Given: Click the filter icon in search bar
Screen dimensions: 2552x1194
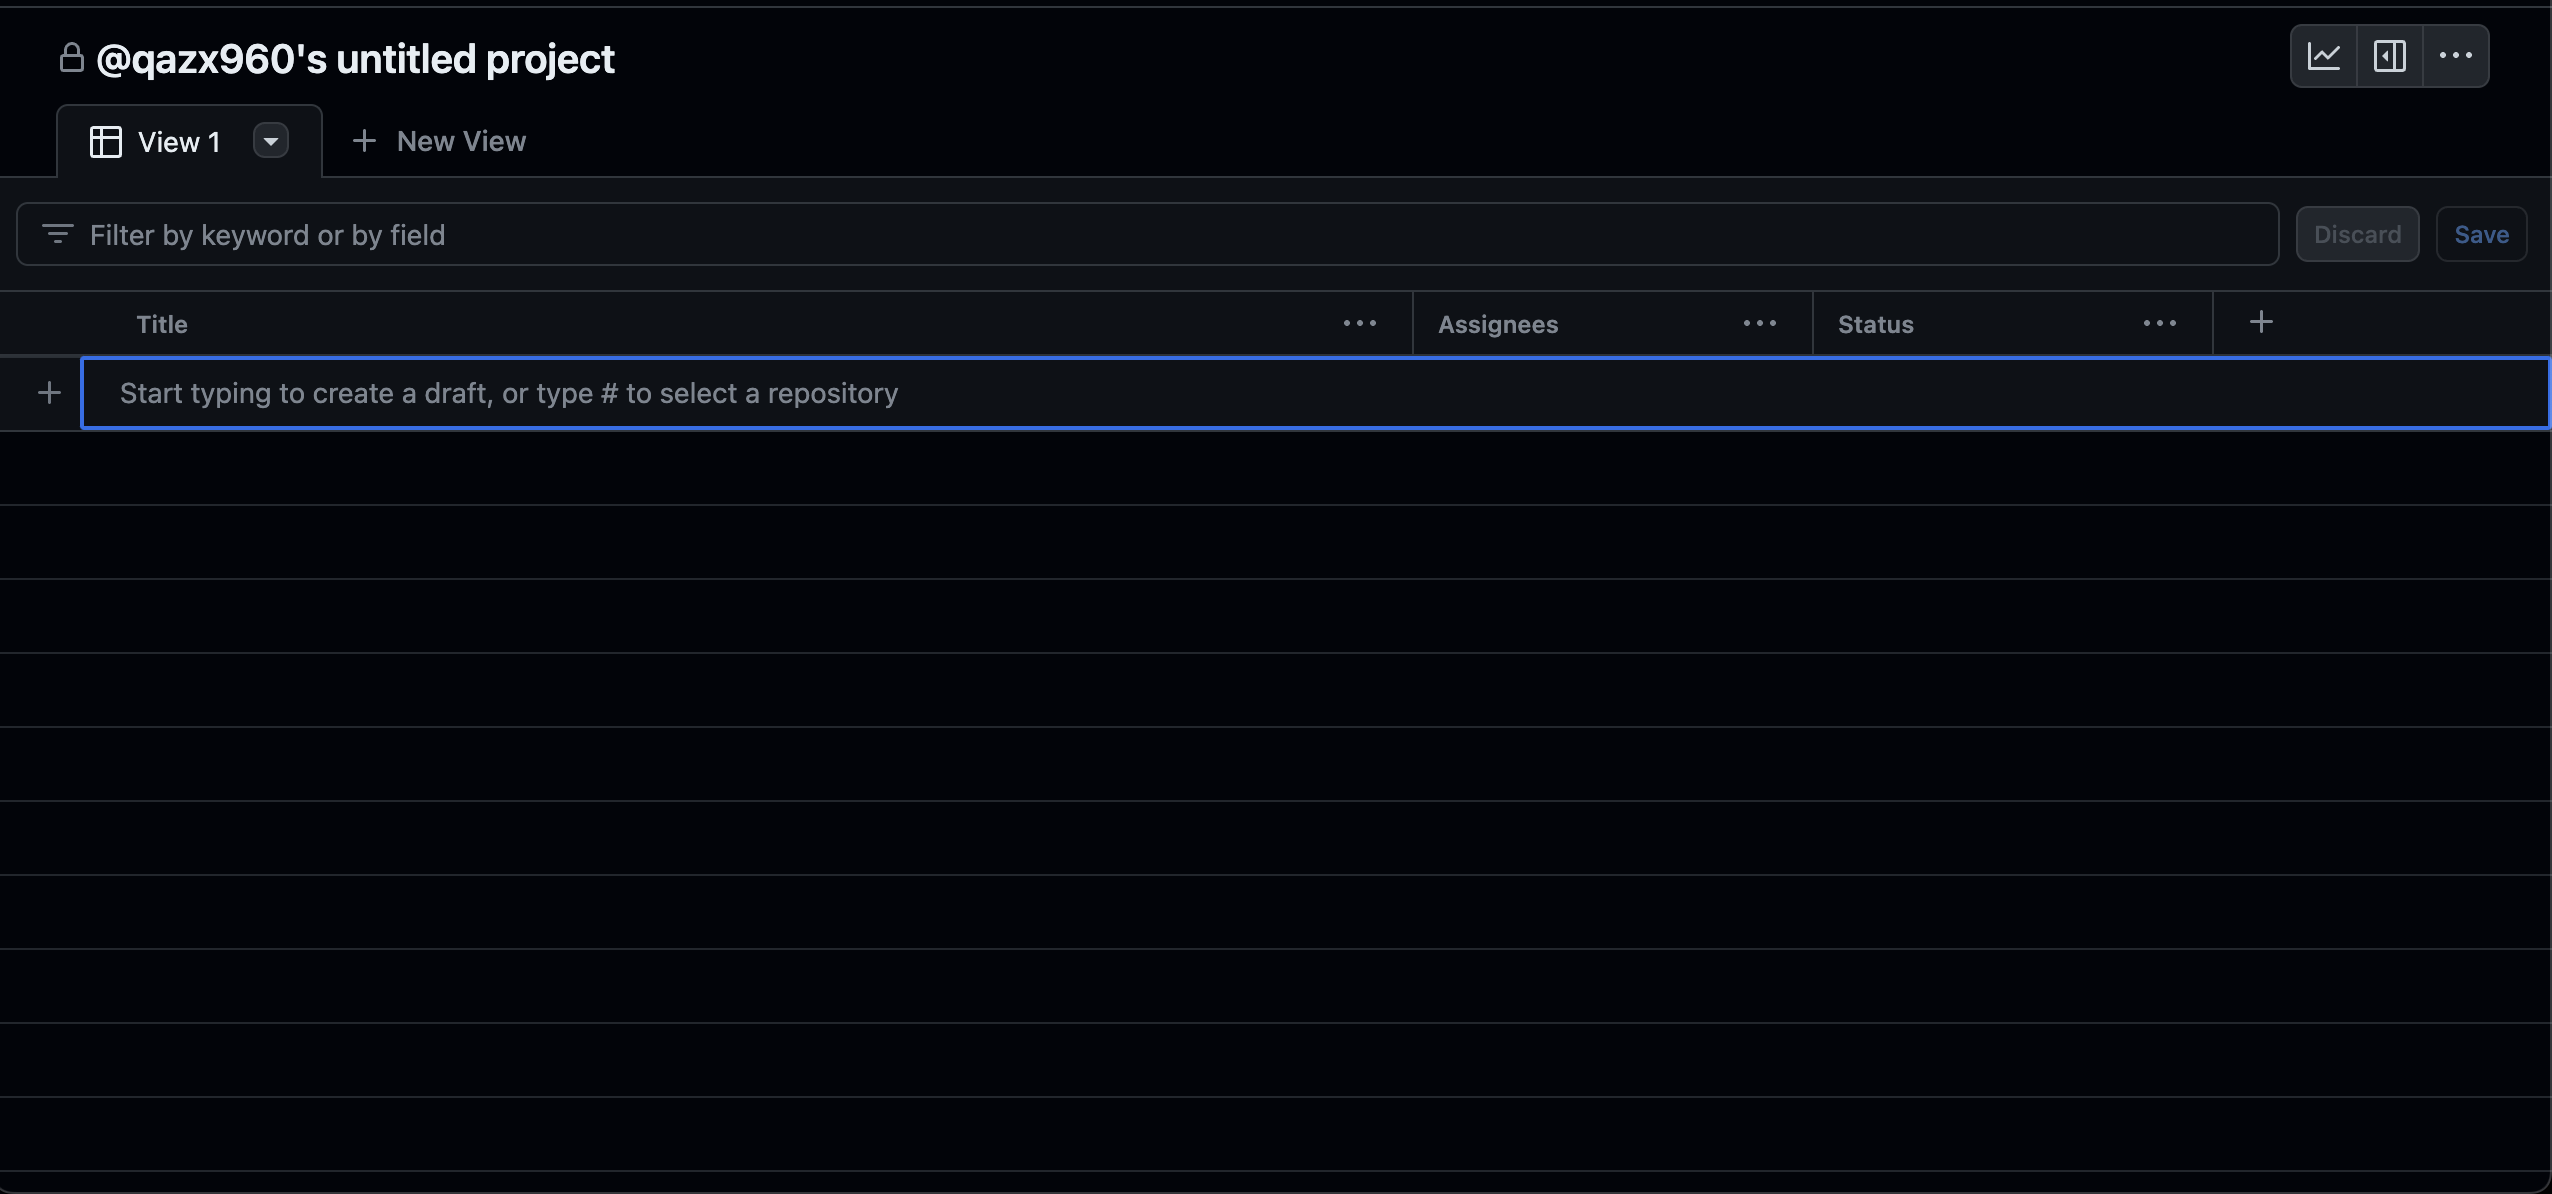Looking at the screenshot, I should tap(58, 235).
